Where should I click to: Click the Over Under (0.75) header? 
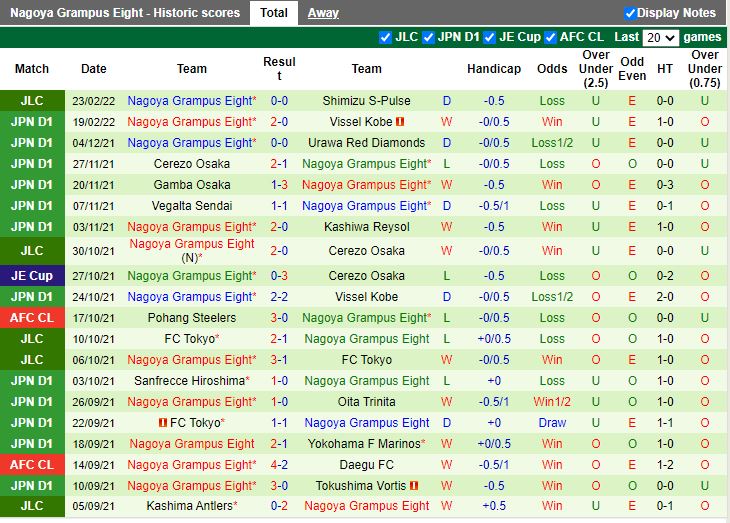point(704,69)
